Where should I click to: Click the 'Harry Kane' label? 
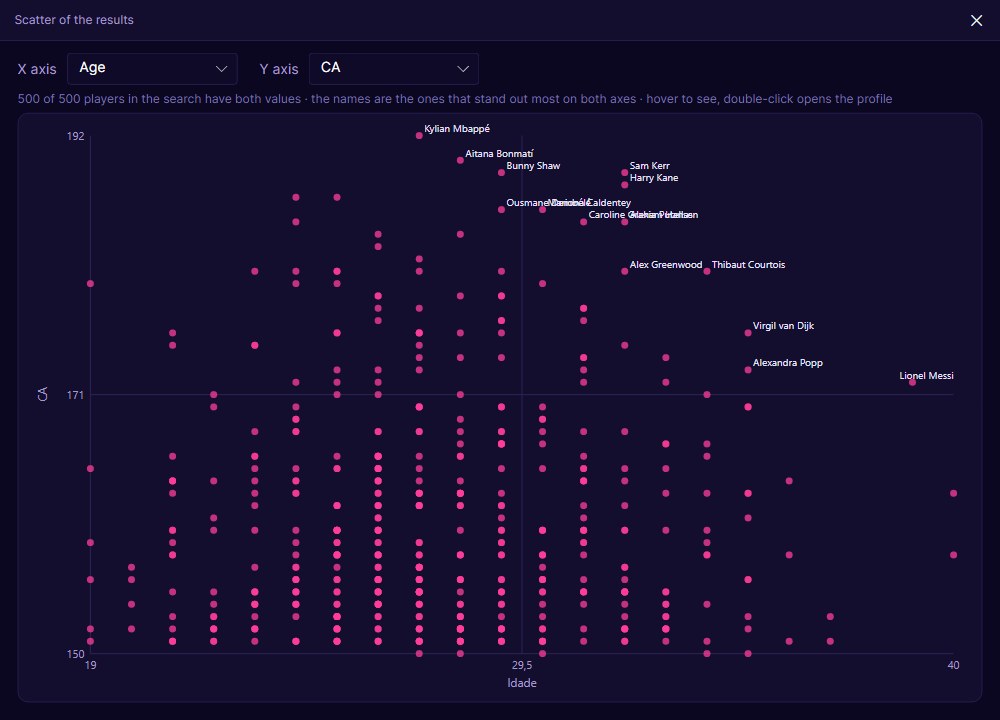pos(654,178)
